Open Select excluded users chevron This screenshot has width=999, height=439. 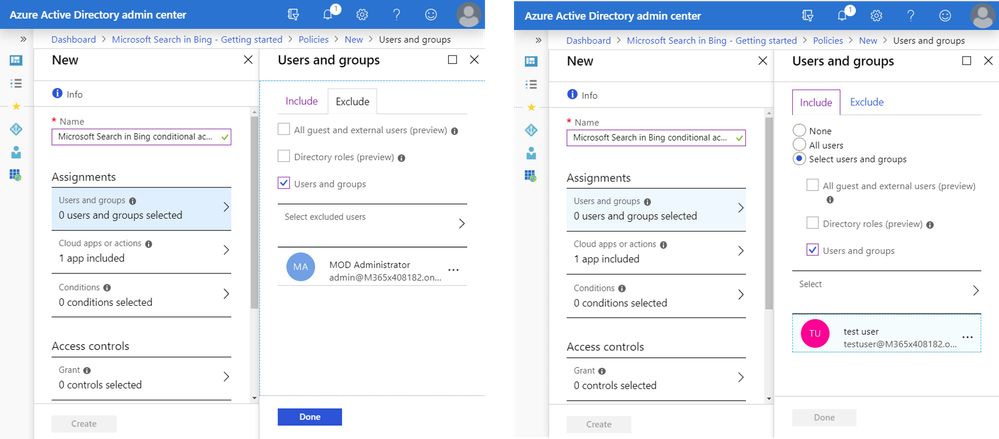[x=462, y=224]
